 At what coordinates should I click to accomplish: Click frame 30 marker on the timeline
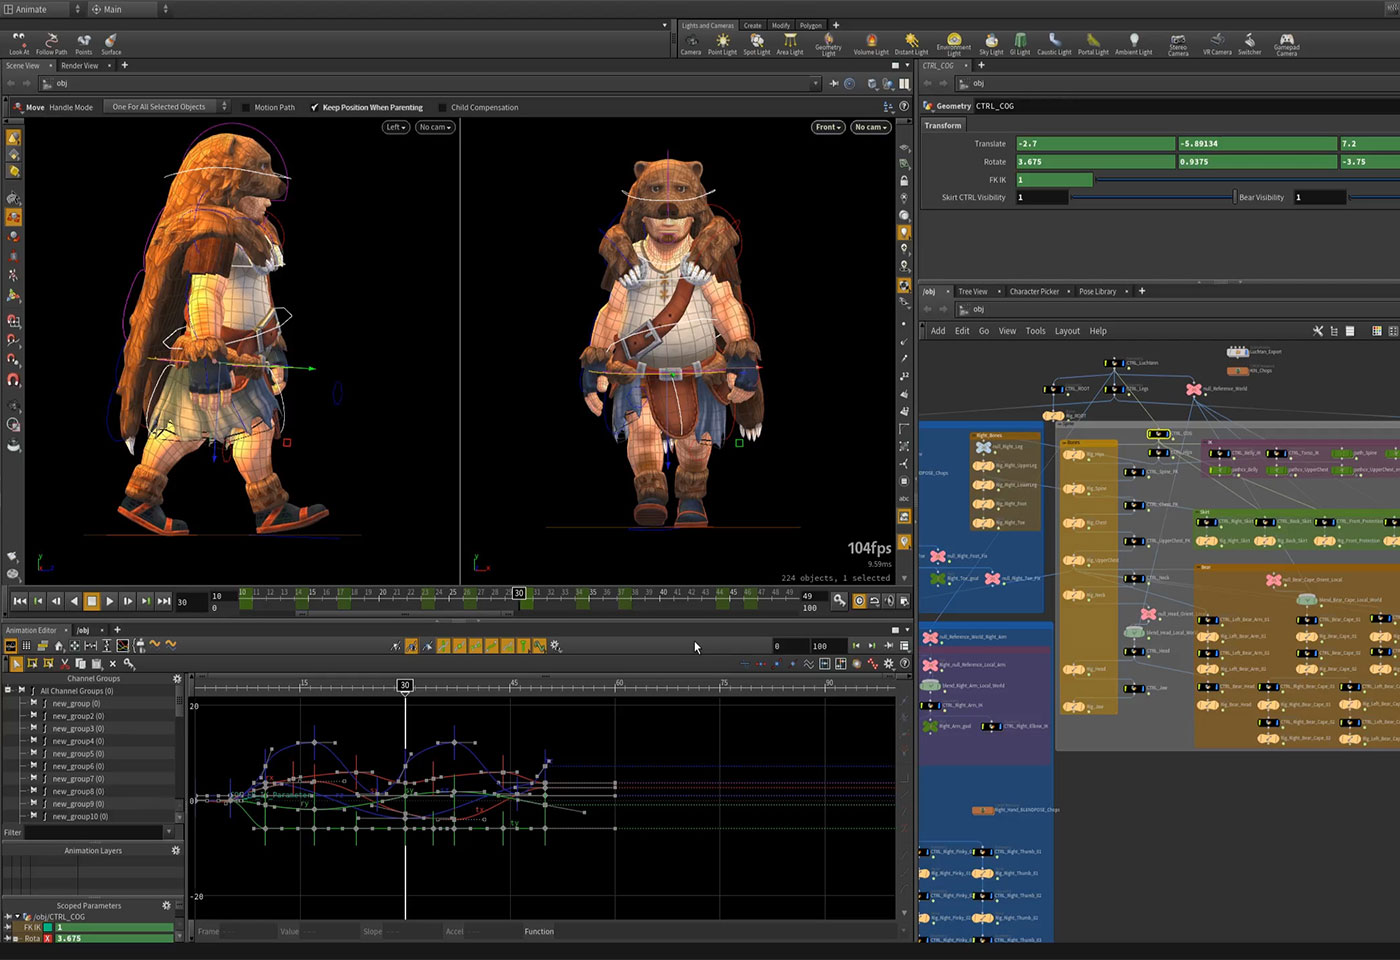coord(519,593)
